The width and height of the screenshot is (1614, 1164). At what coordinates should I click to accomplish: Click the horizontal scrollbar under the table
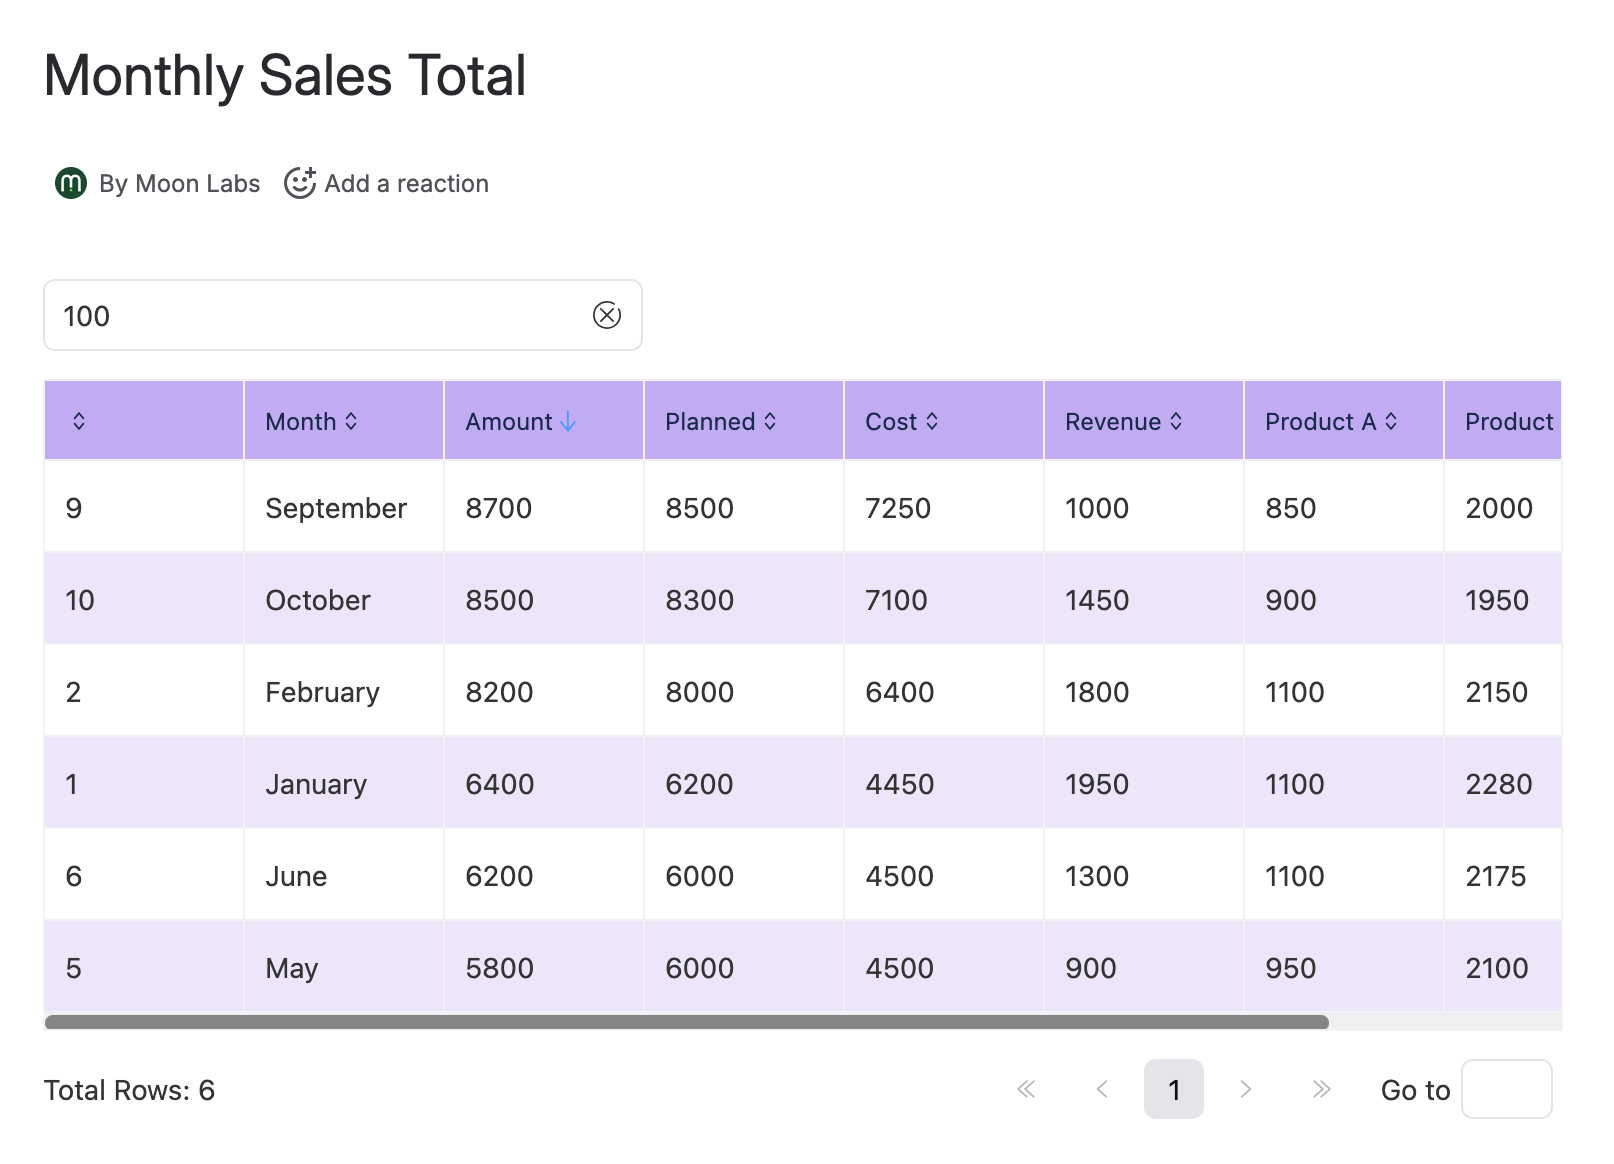click(686, 1022)
